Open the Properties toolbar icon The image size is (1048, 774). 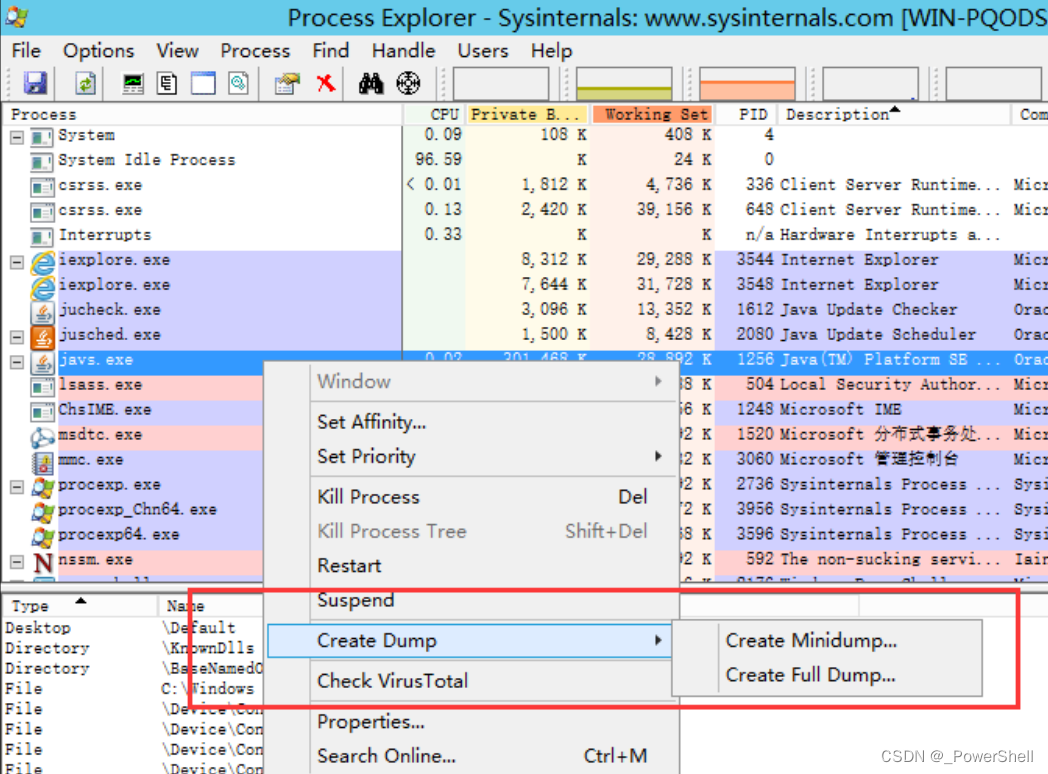[287, 84]
